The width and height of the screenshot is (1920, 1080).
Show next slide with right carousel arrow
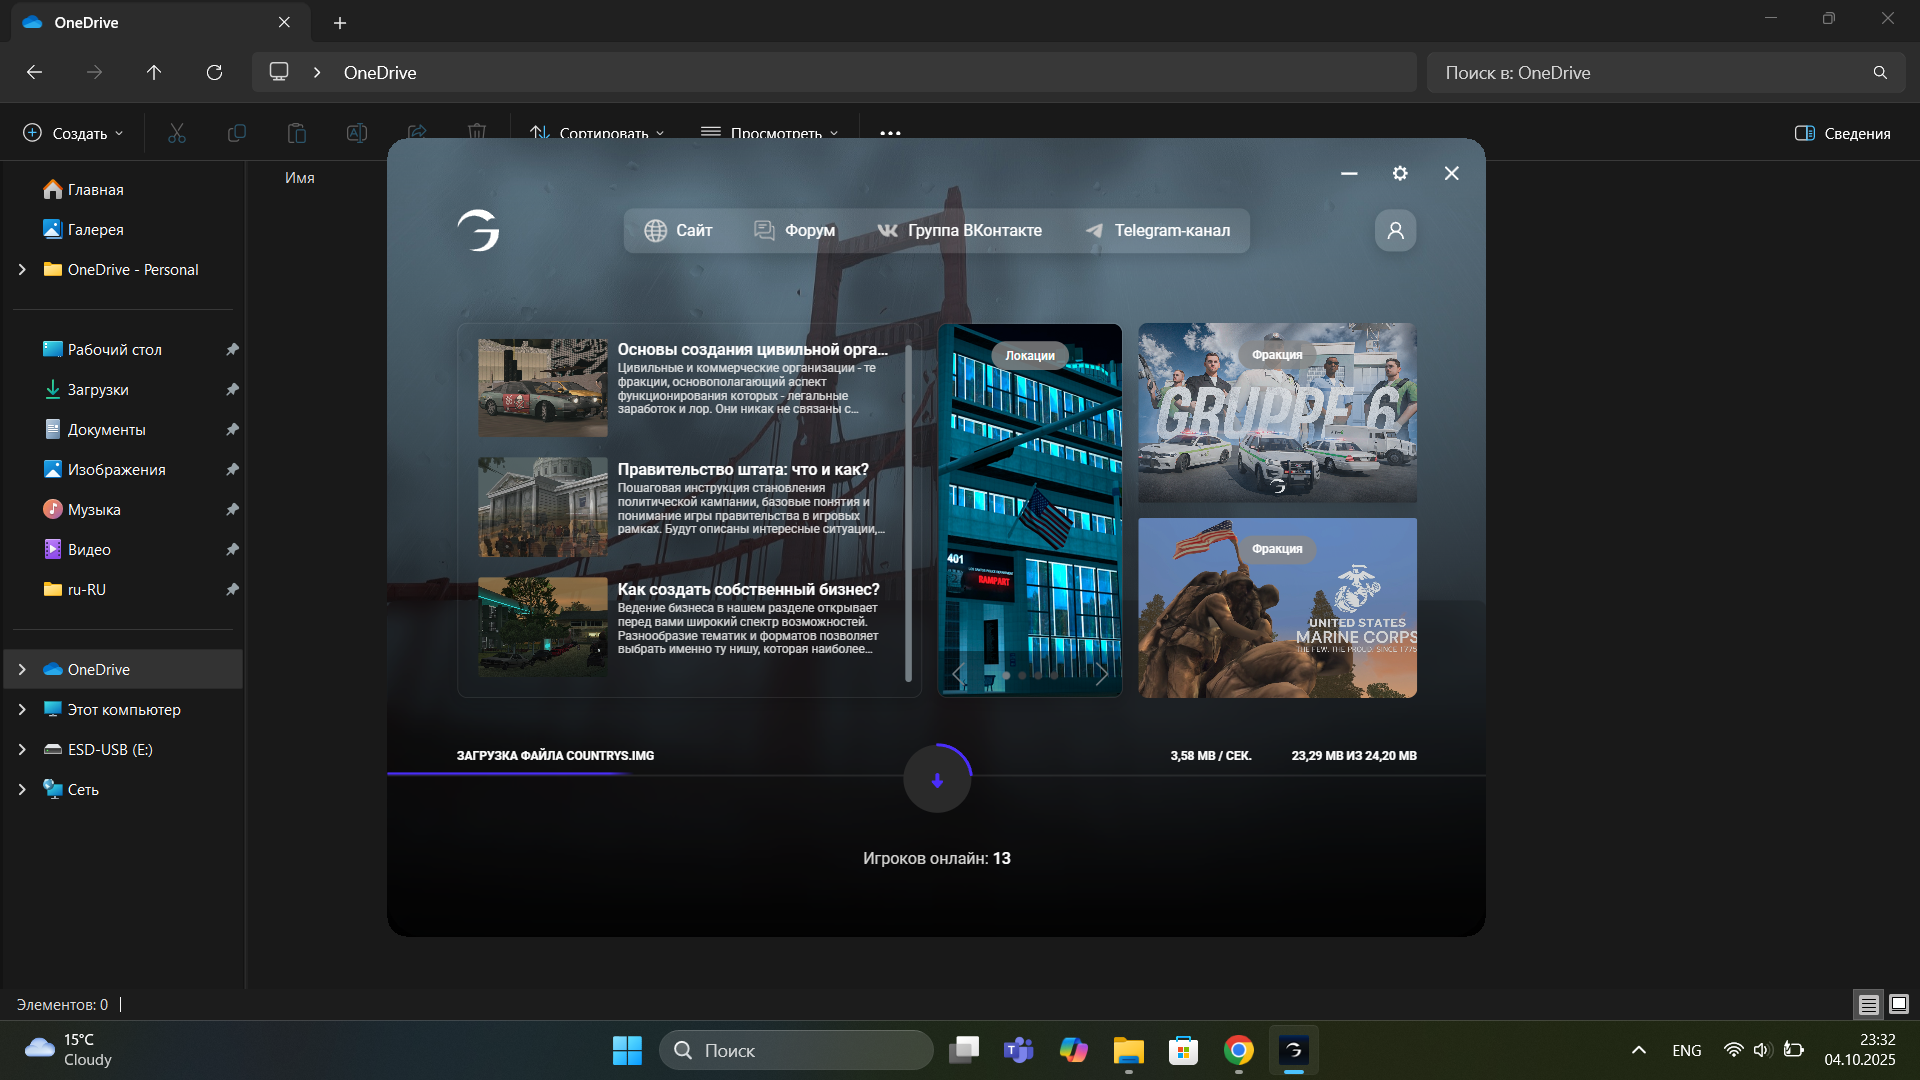1101,674
